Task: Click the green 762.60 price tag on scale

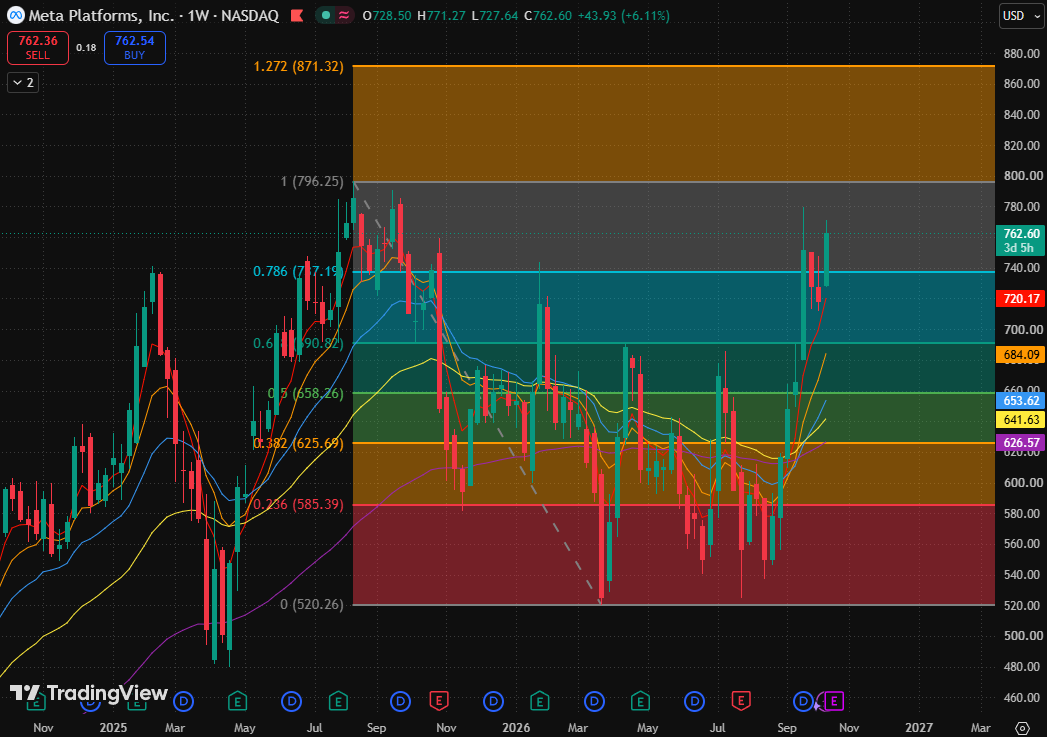Action: [1020, 240]
